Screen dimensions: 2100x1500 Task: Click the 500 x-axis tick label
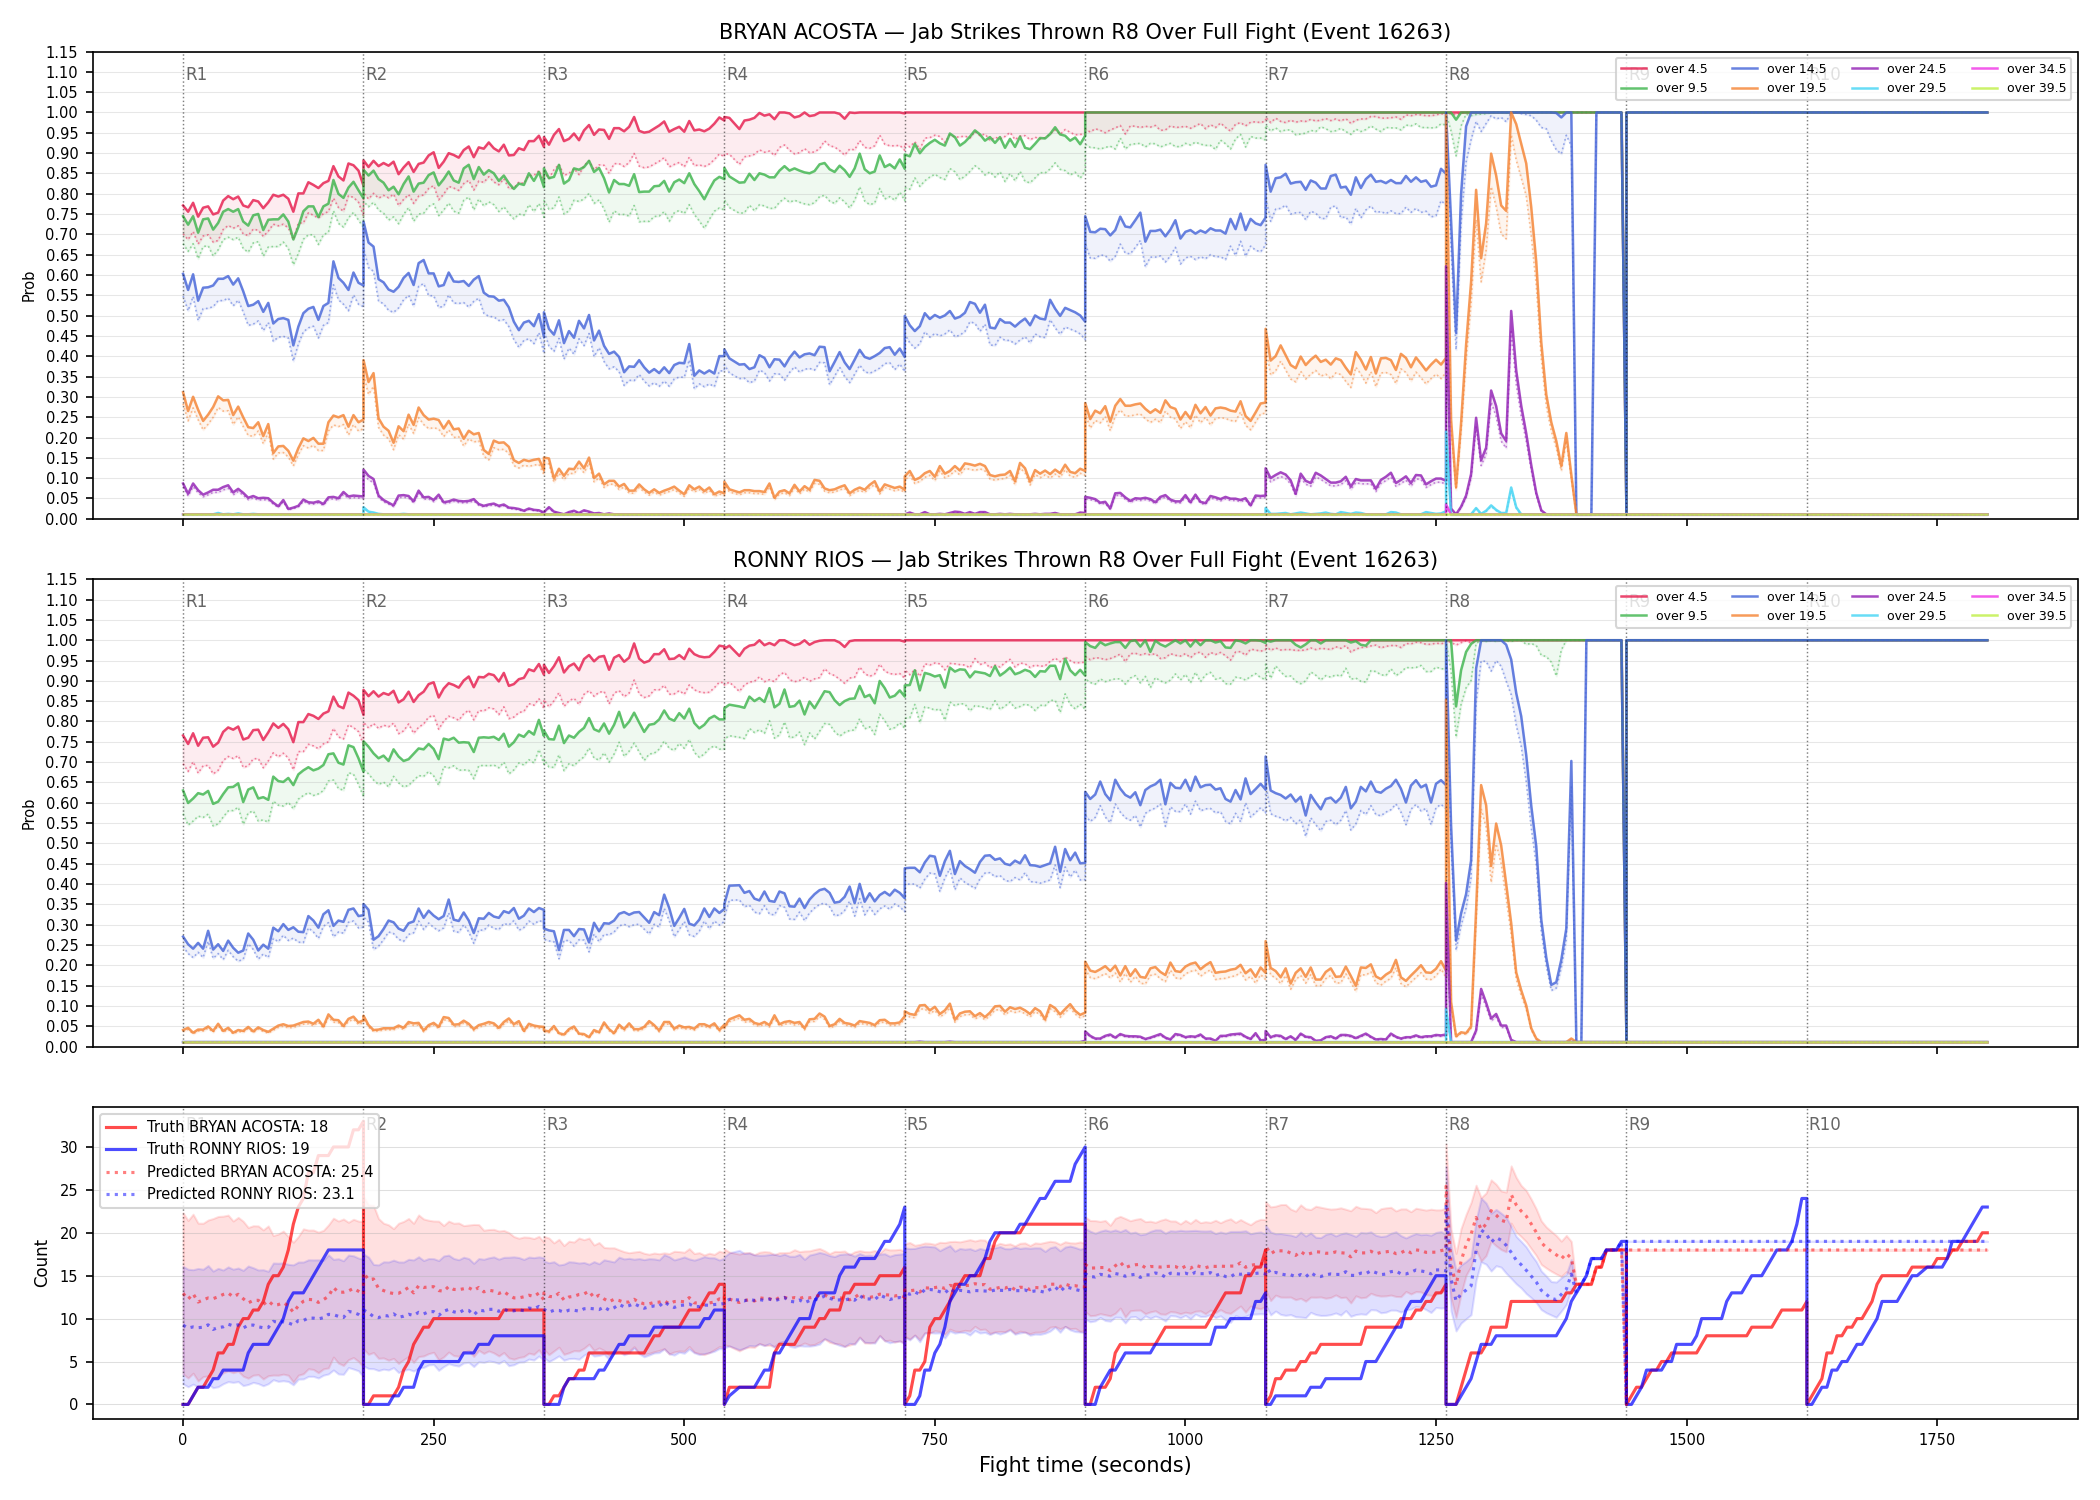(x=684, y=1440)
